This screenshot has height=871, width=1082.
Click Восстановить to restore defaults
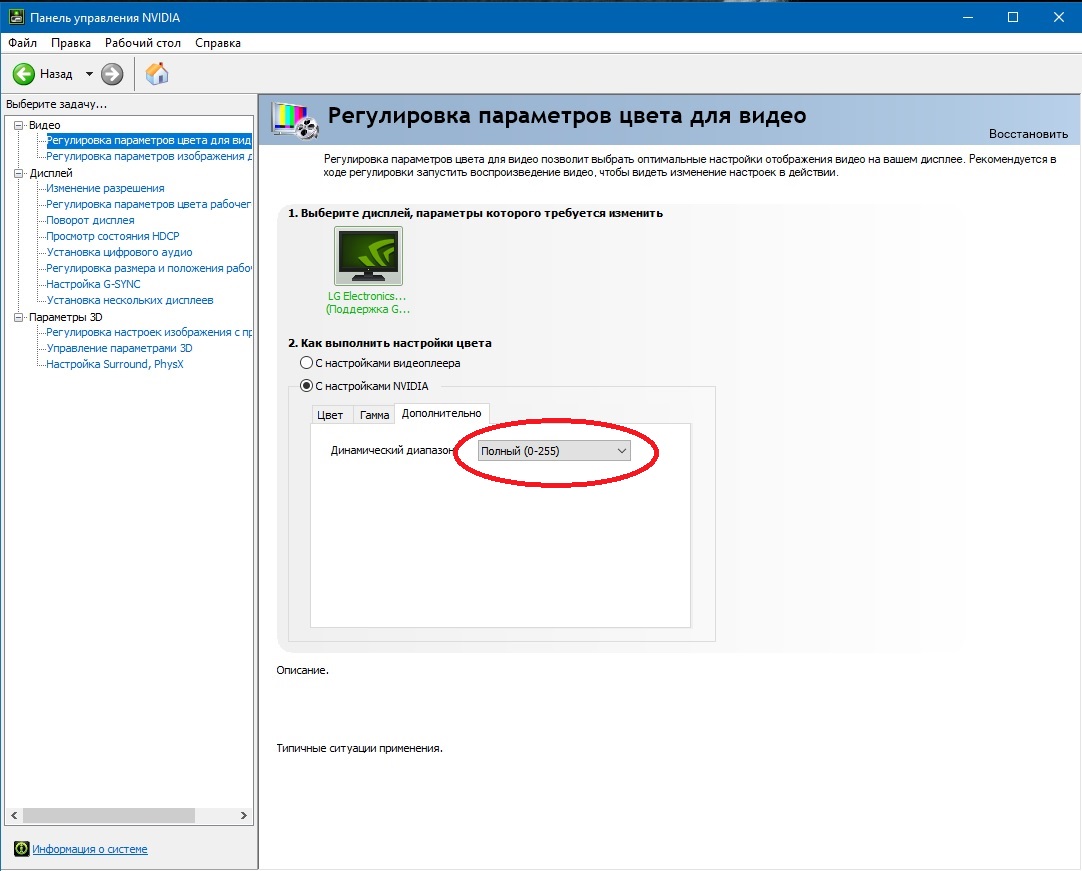[x=1028, y=134]
